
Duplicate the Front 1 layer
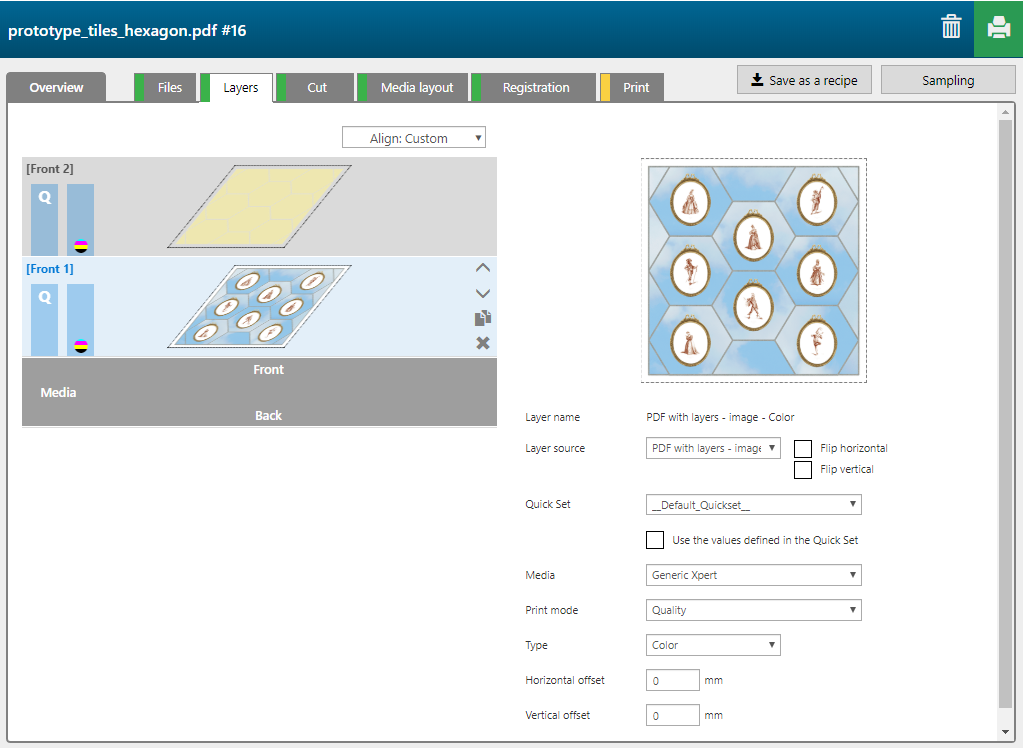pos(483,318)
